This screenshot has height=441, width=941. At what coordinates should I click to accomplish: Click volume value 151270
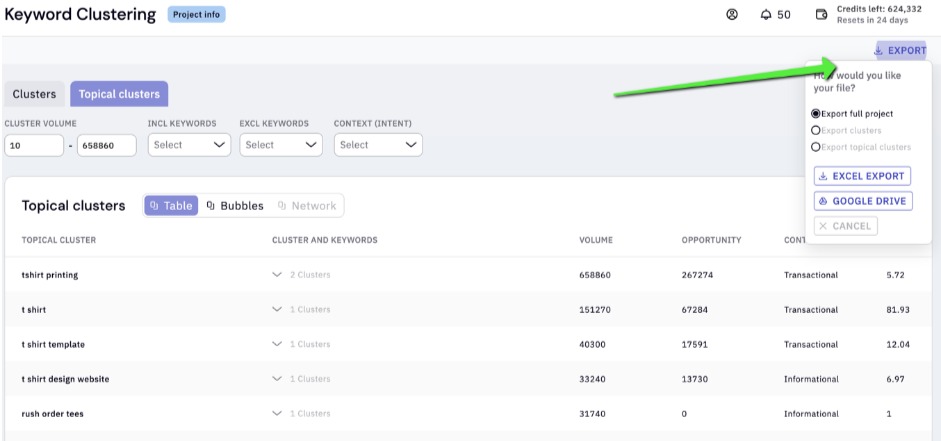point(595,310)
